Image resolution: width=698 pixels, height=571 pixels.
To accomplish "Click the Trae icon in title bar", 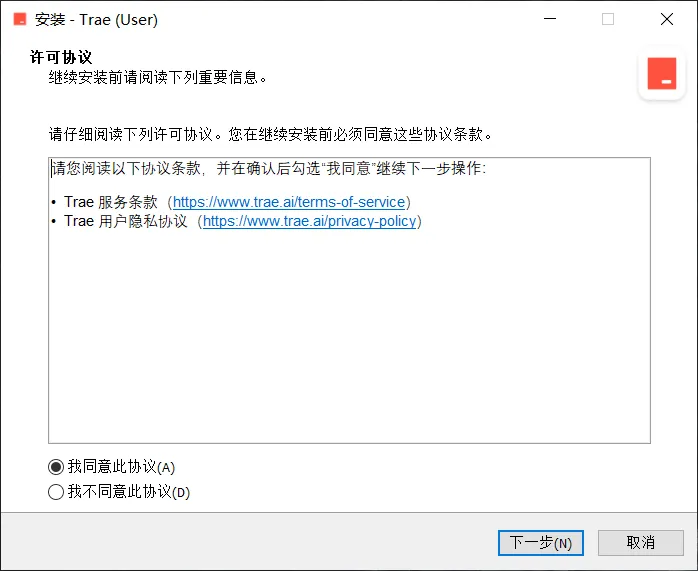I will click(20, 20).
